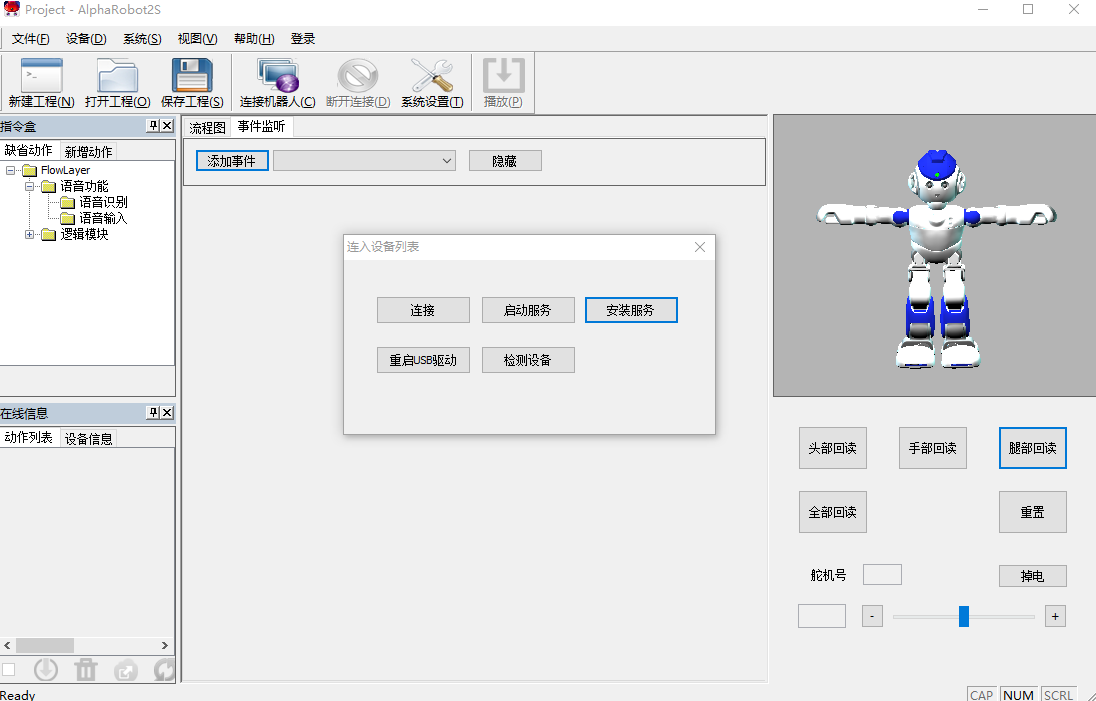Viewport: 1096px width, 701px height.
Task: Click the 腿部回读 button
Action: 1032,448
